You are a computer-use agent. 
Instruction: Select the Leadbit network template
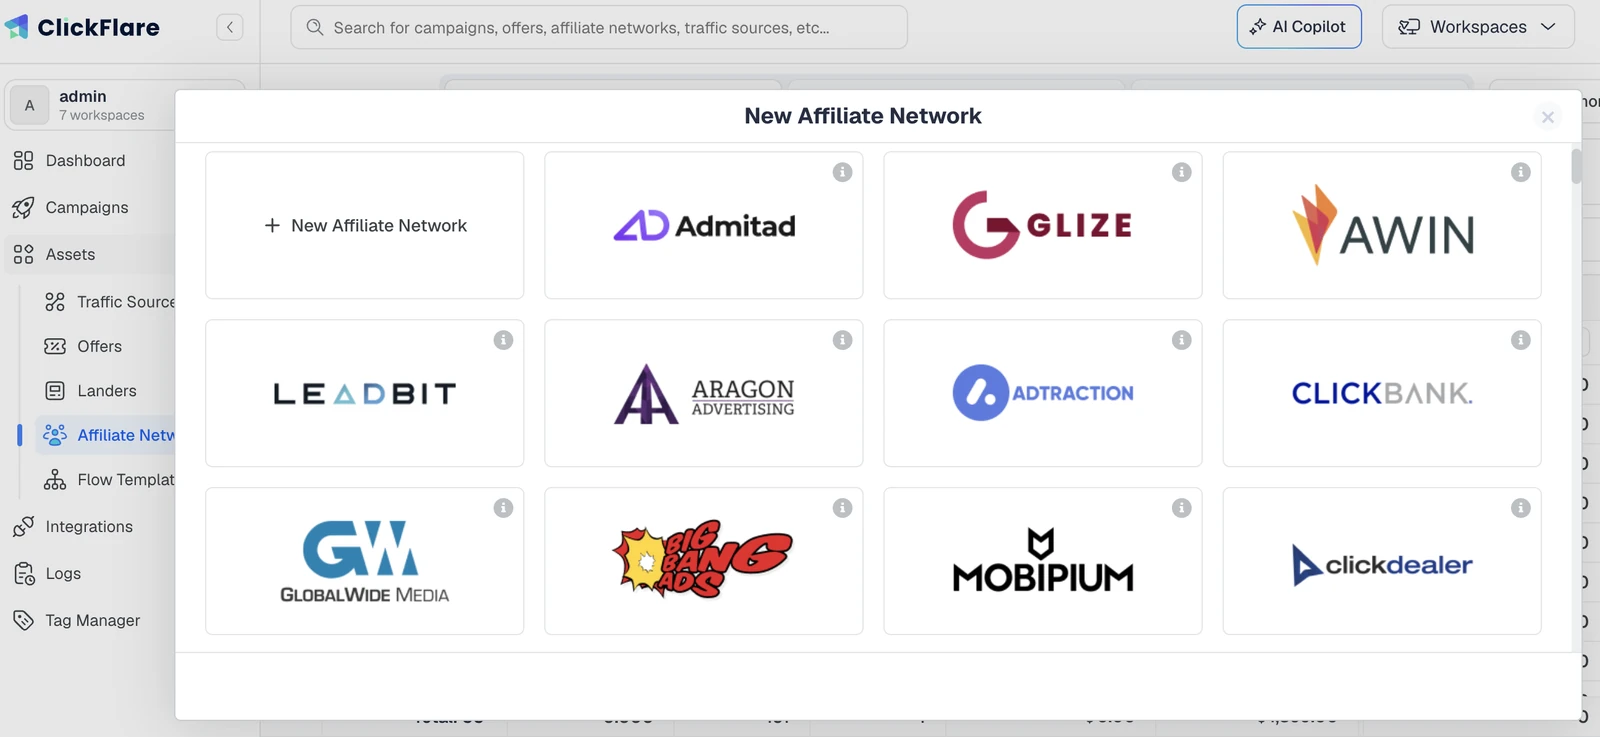365,393
